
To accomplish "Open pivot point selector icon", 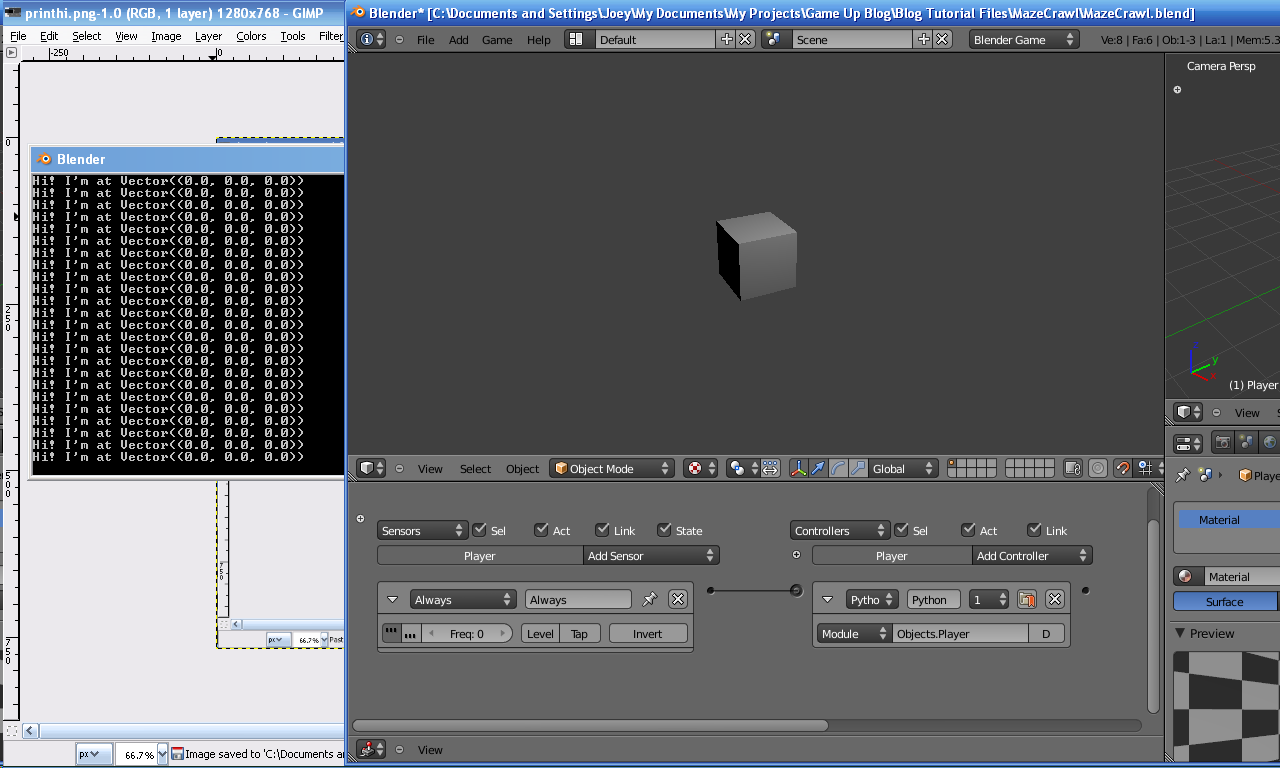I will pyautogui.click(x=741, y=469).
